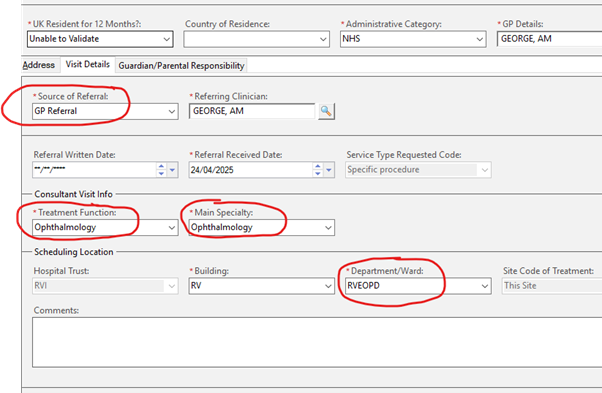Viewport: 602px width, 393px height.
Task: Click the Visit Details tab
Action: coord(88,64)
